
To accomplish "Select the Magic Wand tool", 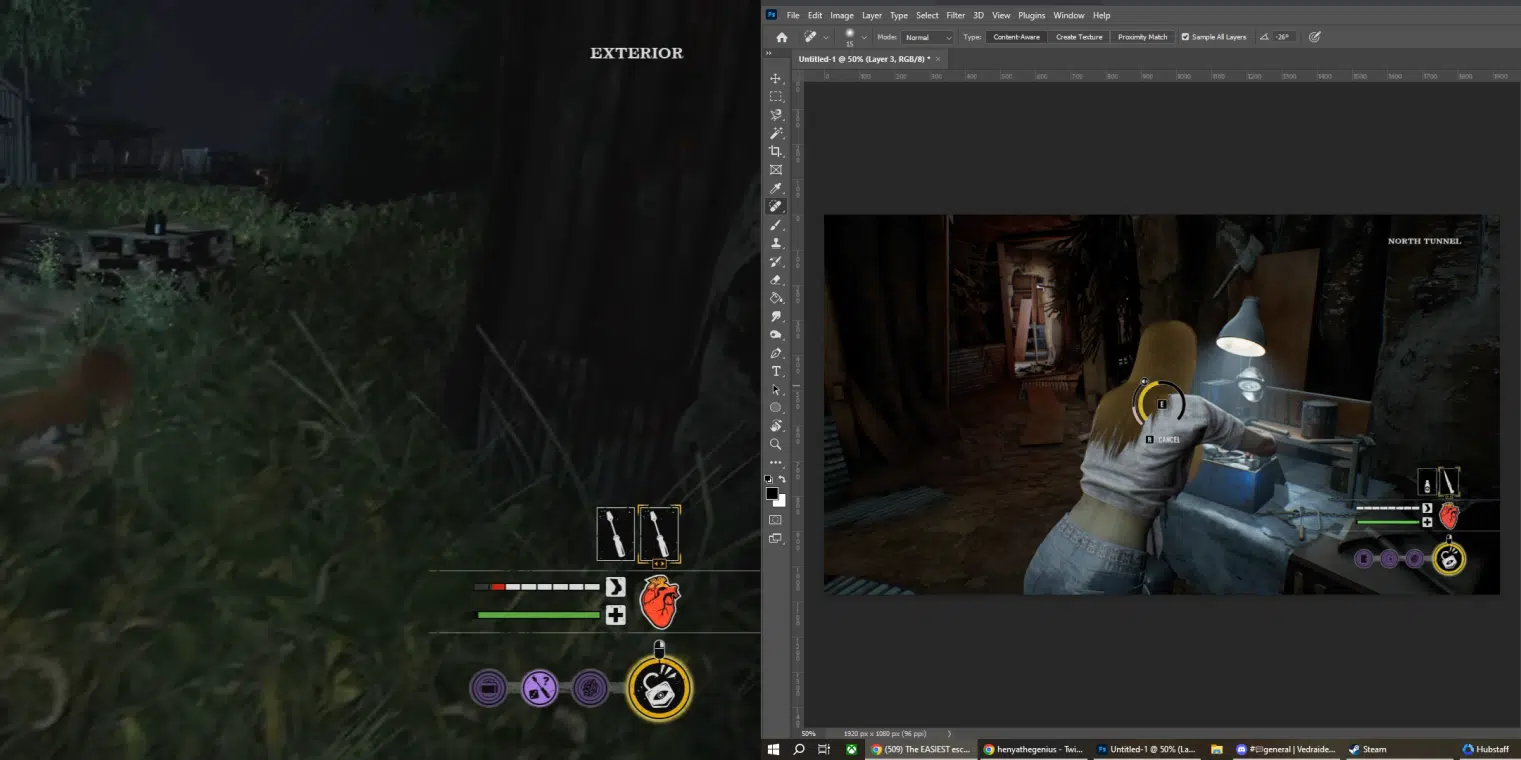I will (775, 133).
